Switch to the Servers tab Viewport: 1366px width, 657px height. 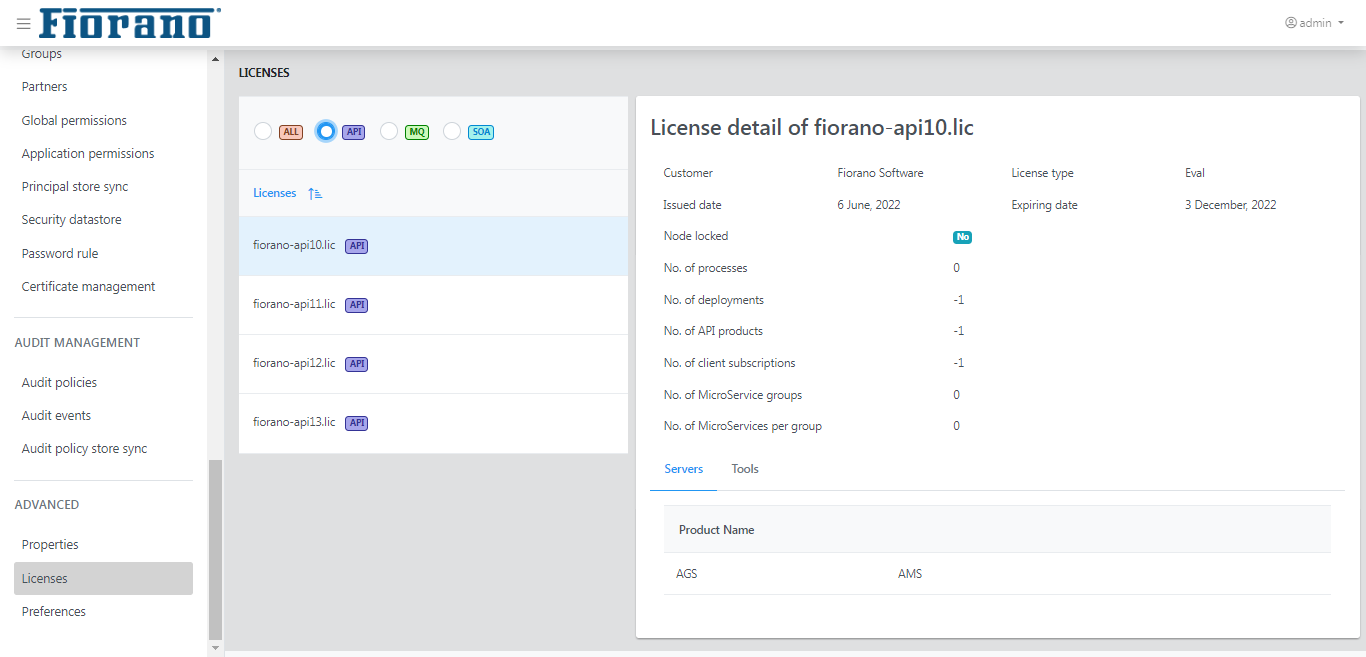(684, 469)
